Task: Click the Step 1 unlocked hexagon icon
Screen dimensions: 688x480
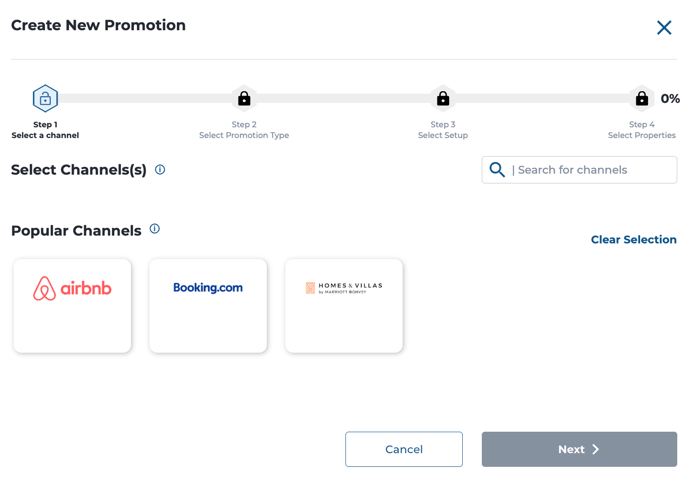Action: pos(45,98)
